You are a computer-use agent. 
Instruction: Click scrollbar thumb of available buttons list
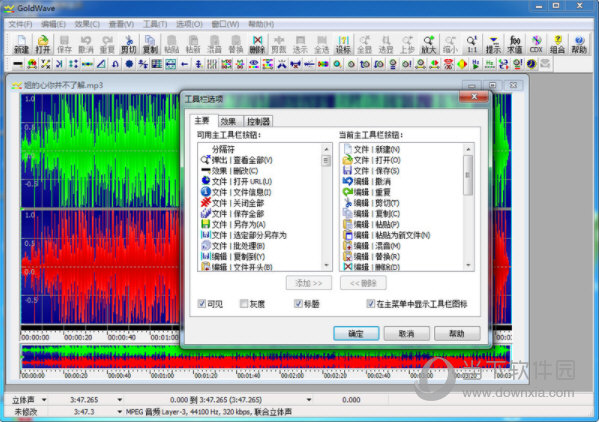pos(326,160)
